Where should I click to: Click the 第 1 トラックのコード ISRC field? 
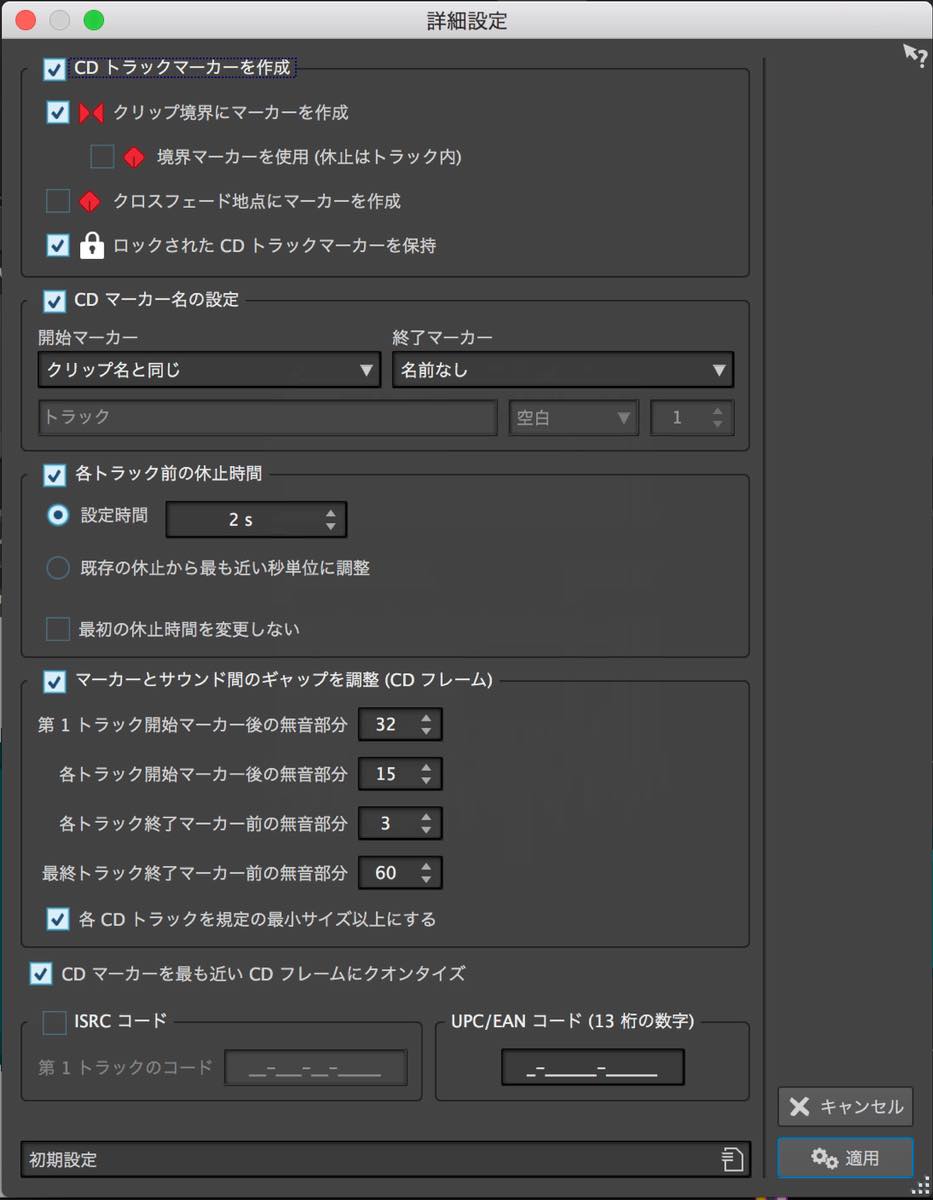(316, 1068)
